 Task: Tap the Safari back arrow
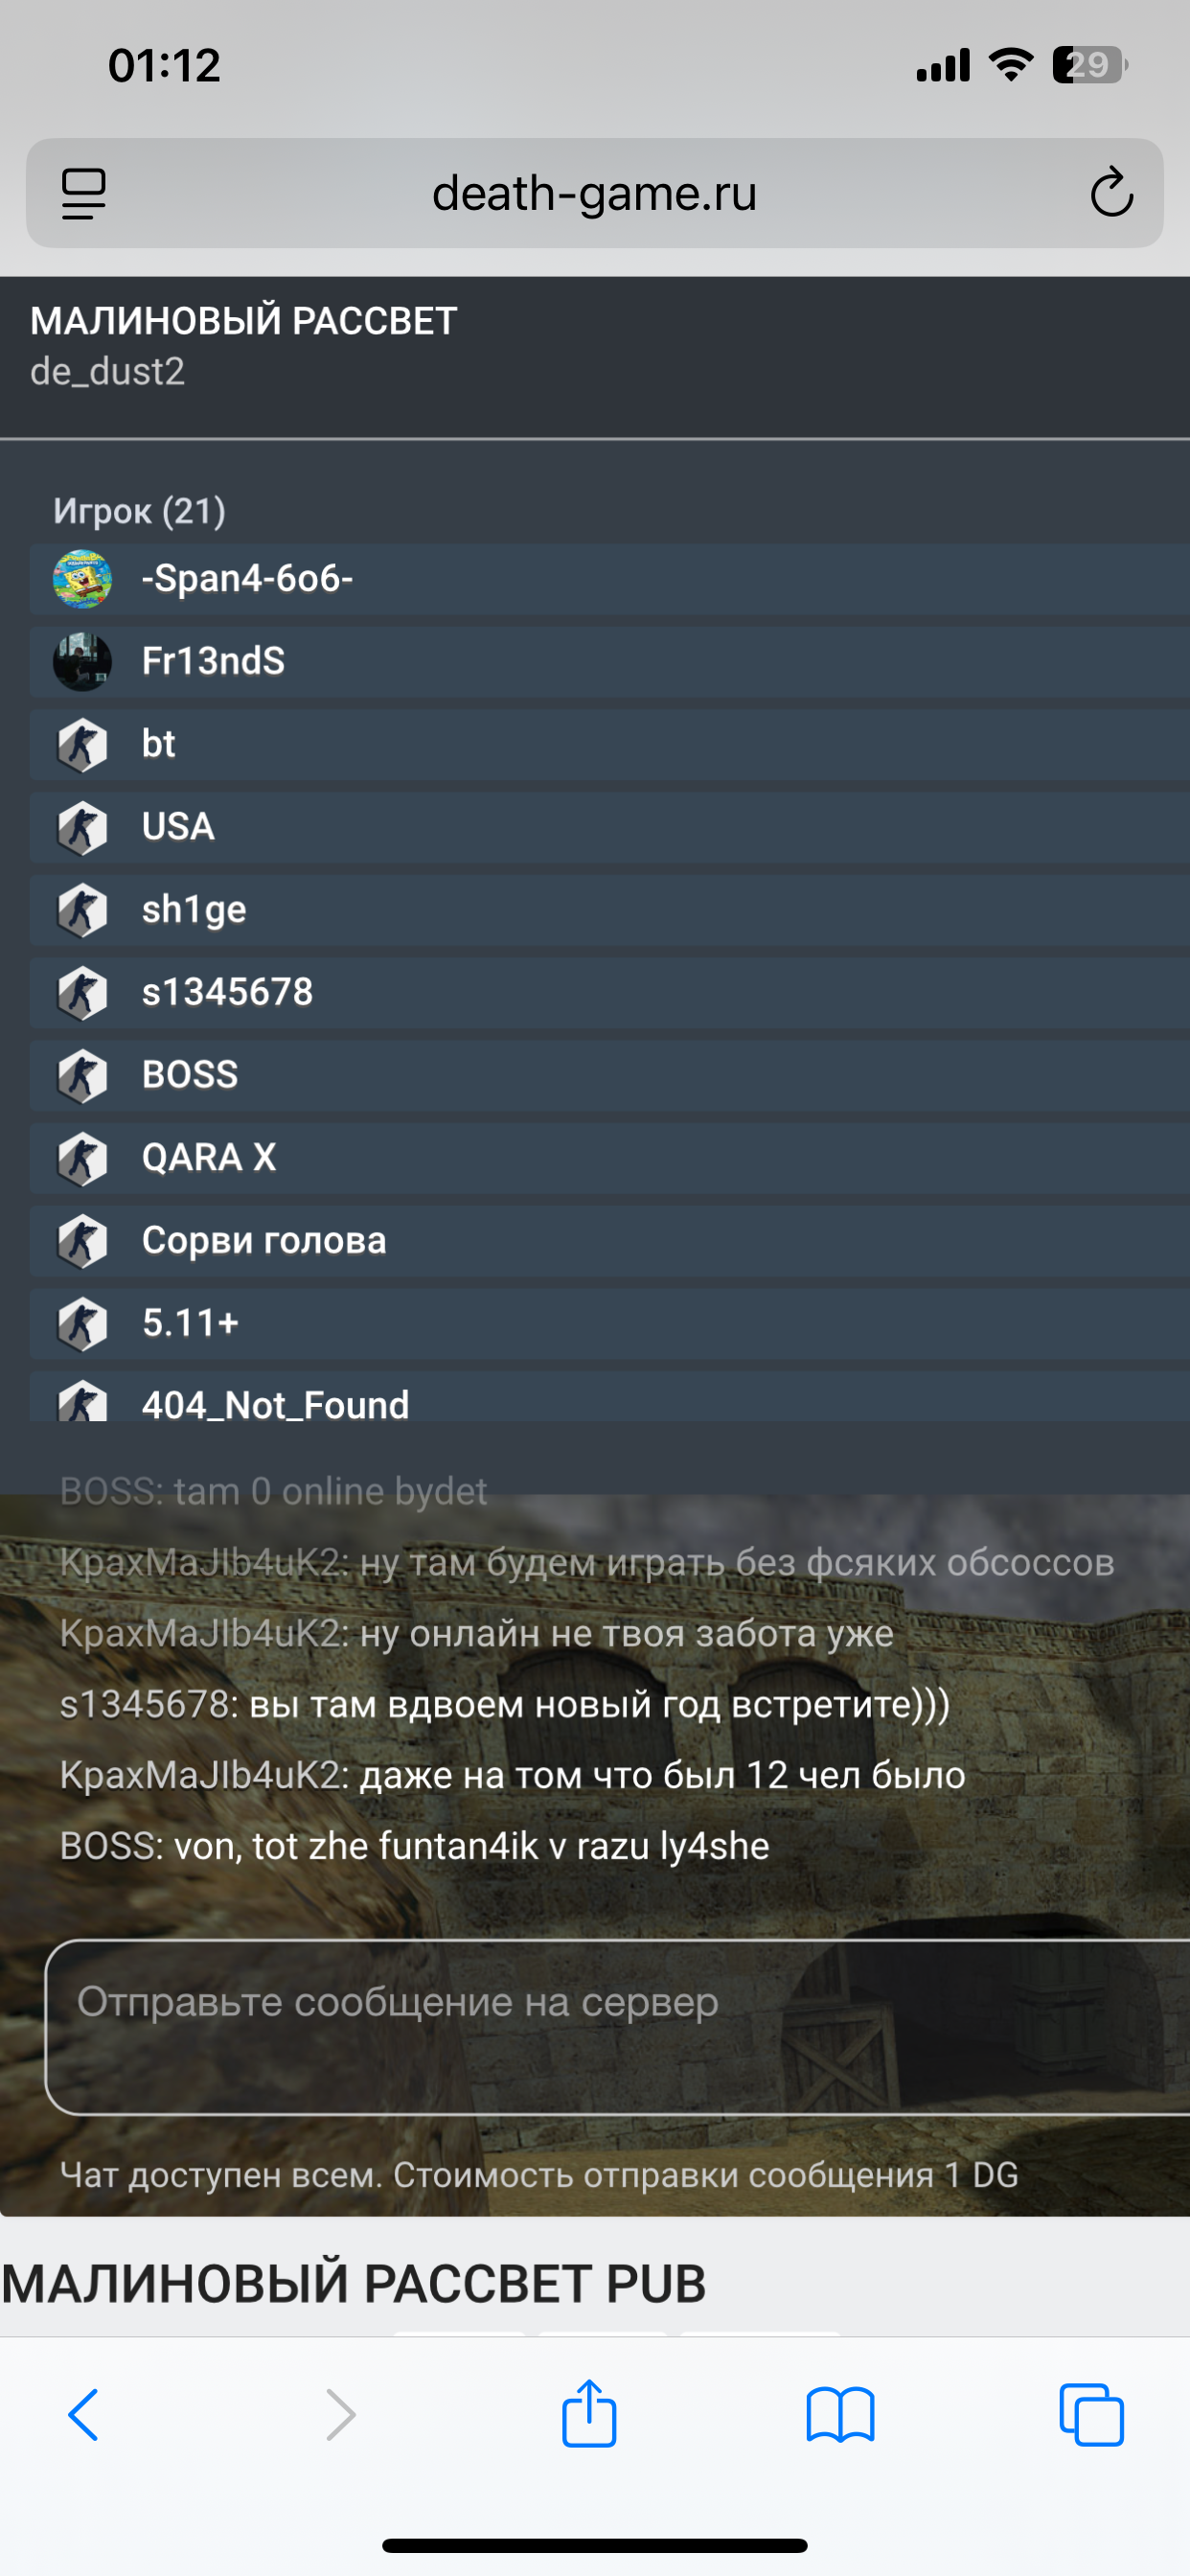pos(84,2416)
